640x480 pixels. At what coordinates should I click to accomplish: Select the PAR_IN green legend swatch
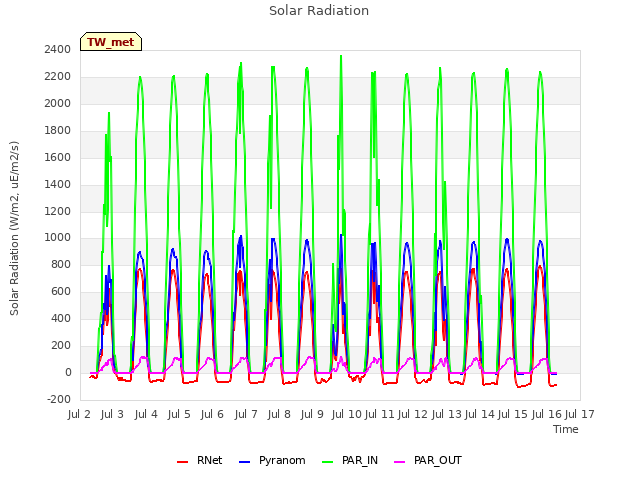tap(328, 462)
